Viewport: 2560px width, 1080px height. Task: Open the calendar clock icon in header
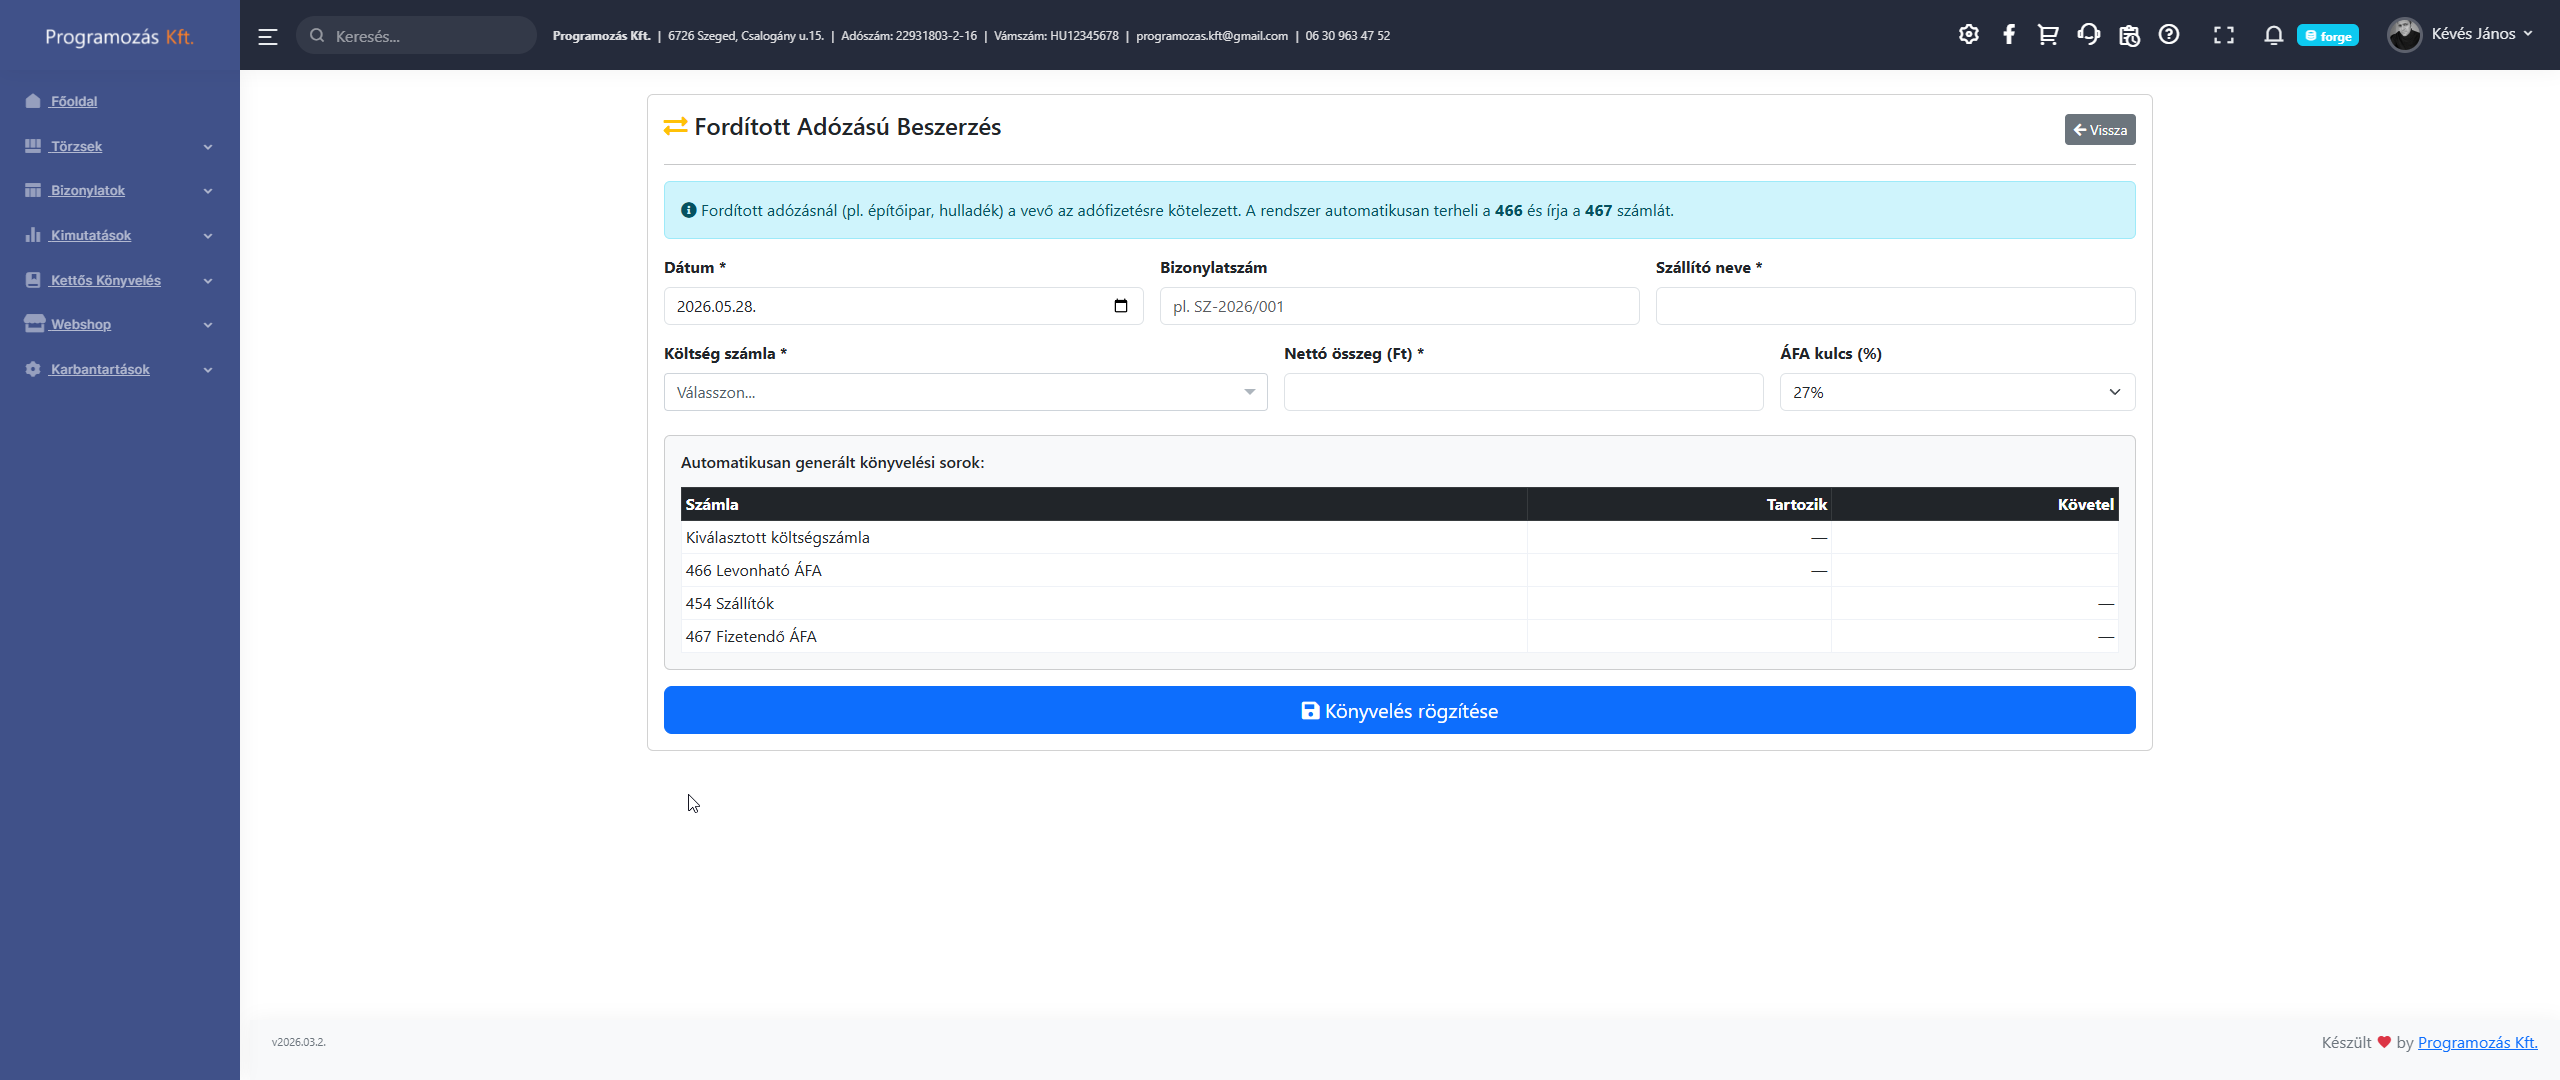tap(2129, 35)
